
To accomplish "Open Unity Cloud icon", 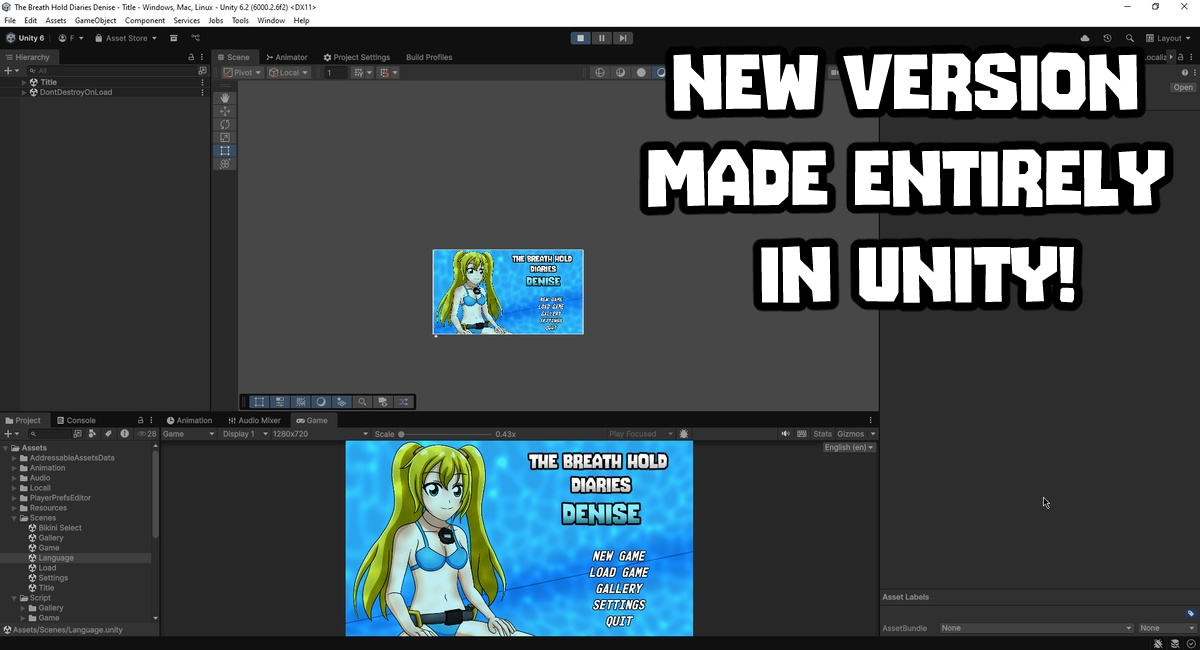I will coord(1085,38).
